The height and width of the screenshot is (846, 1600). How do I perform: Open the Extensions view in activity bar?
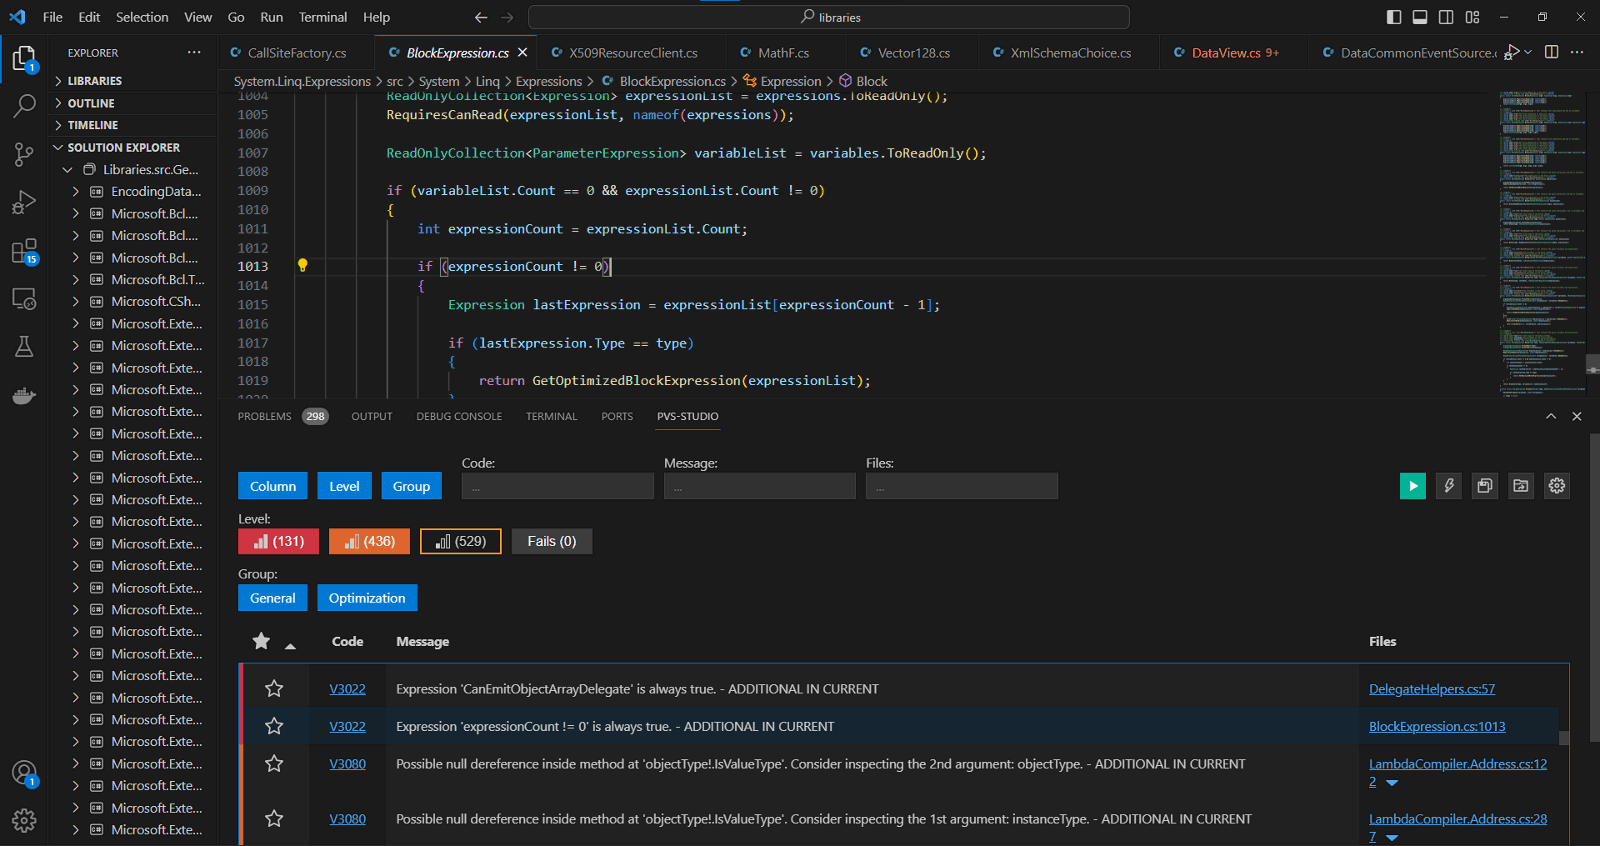[24, 251]
